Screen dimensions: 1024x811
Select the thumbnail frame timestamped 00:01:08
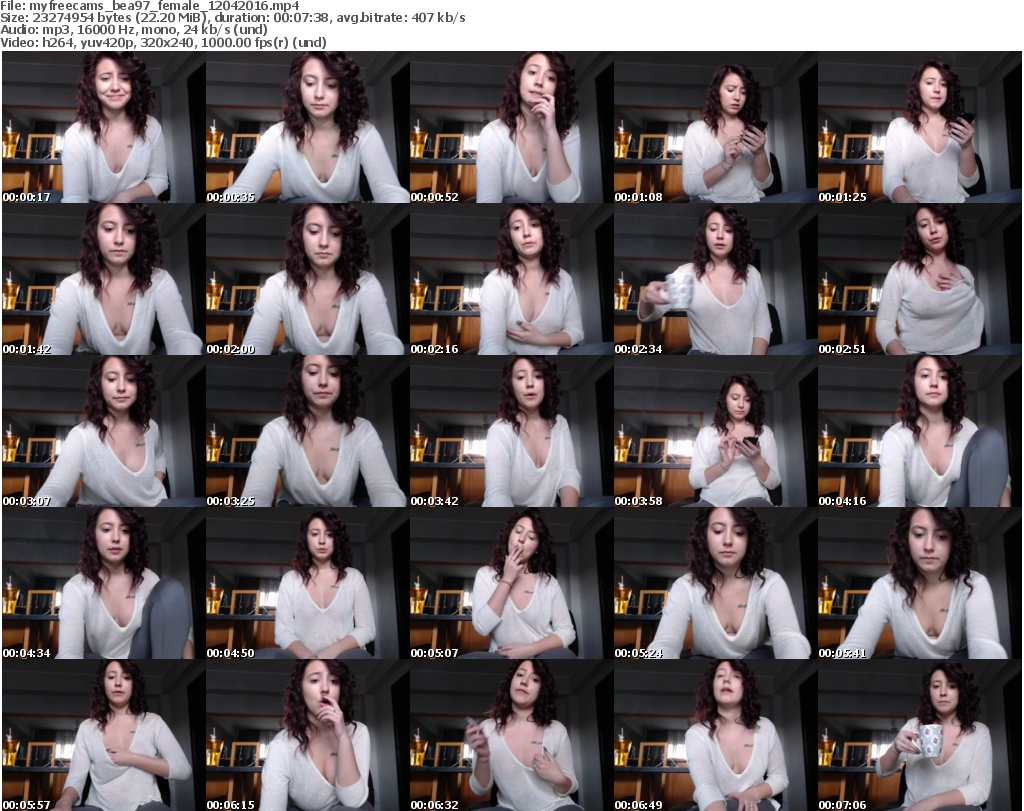716,127
